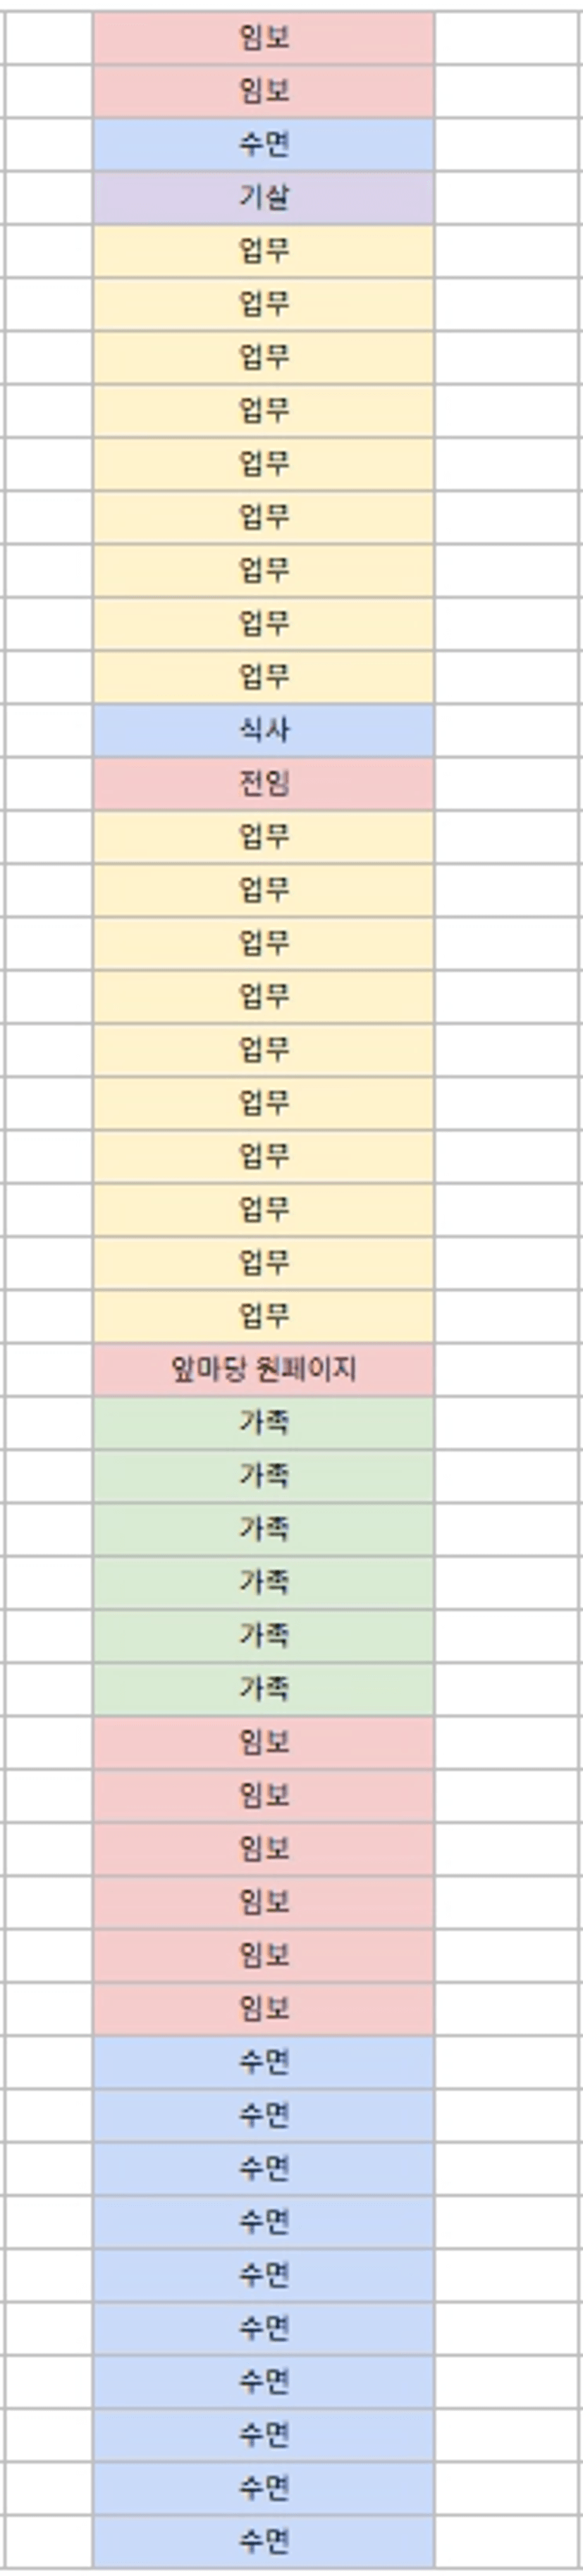
Task: Click the blue 식사 cell
Action: (264, 730)
